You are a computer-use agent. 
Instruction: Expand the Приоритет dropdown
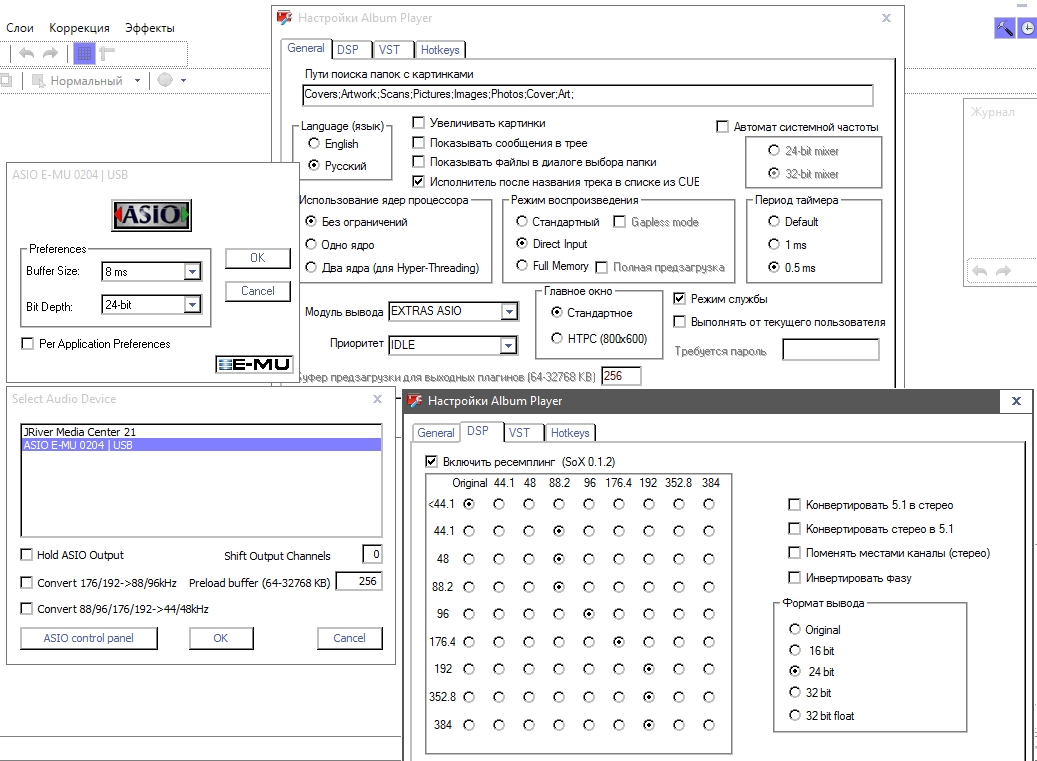tap(508, 345)
